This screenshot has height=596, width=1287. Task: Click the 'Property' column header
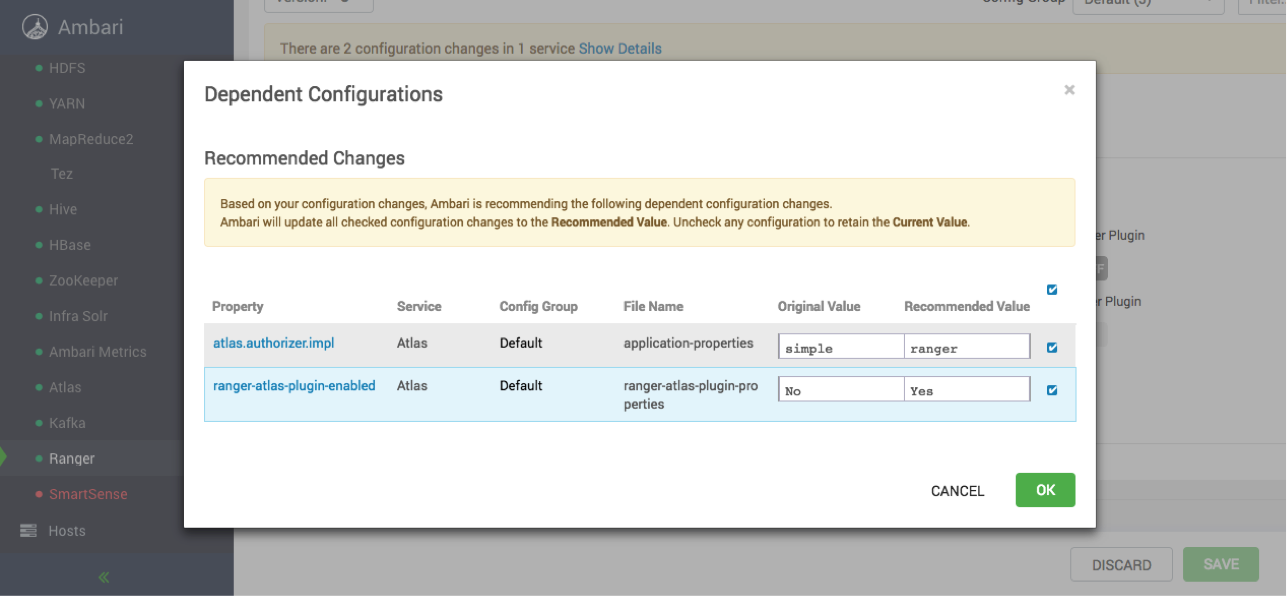(x=238, y=307)
